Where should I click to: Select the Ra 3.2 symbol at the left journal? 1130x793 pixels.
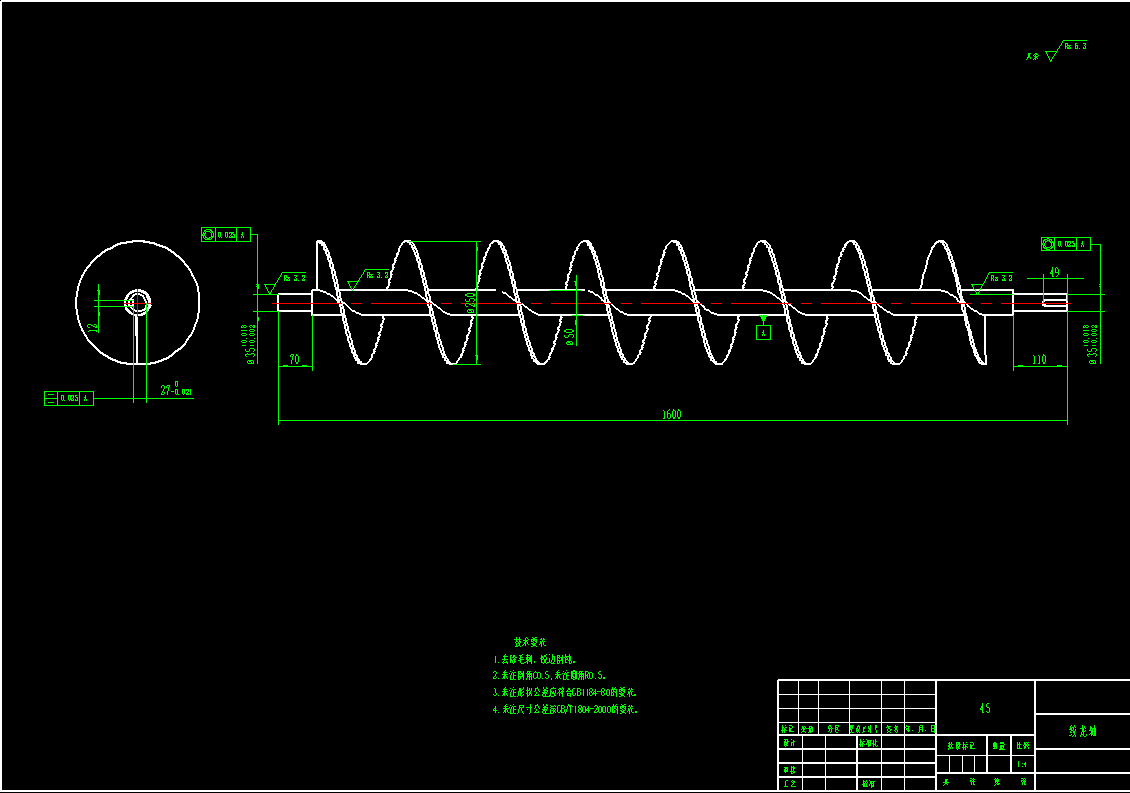(285, 283)
